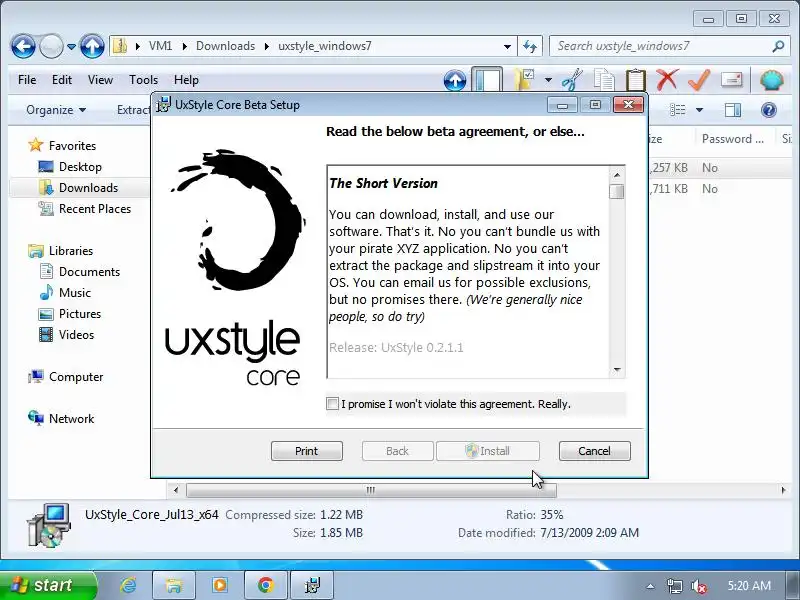Click the scissors Cut icon
This screenshot has width=800, height=600.
click(x=572, y=80)
